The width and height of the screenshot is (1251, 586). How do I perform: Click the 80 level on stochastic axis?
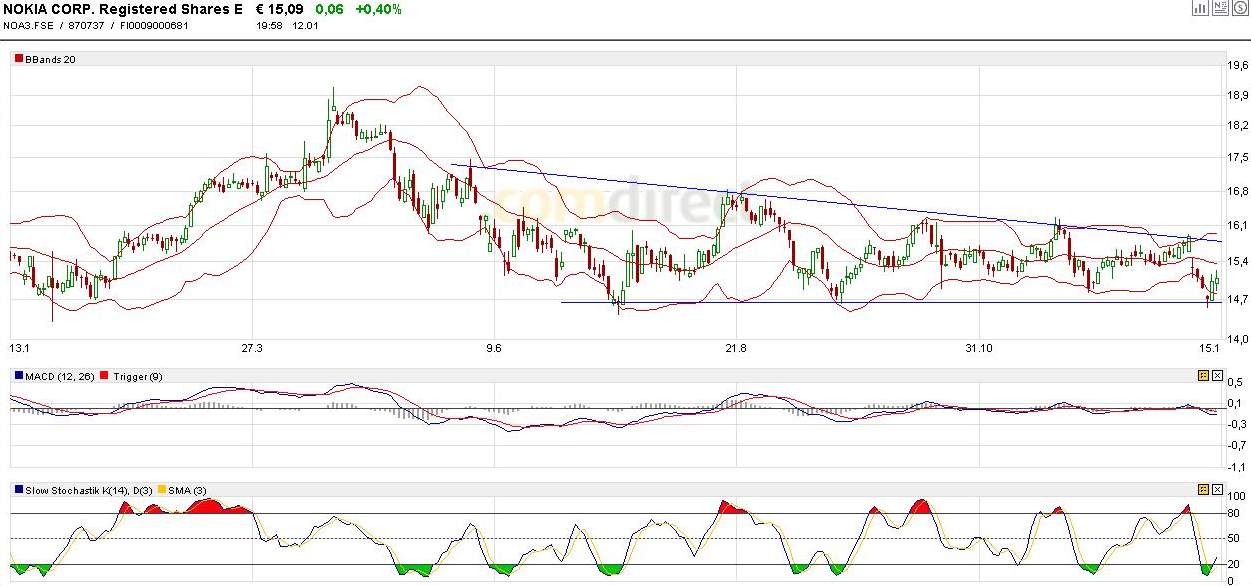click(x=1234, y=514)
